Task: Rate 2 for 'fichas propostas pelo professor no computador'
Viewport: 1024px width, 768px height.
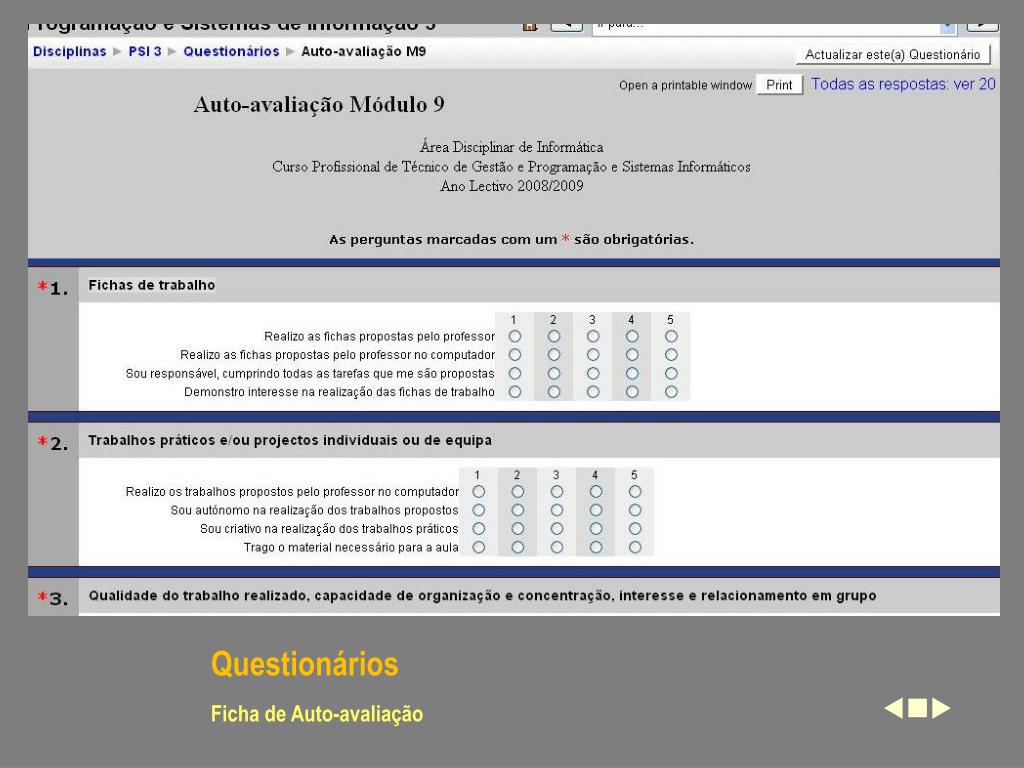Action: (554, 355)
